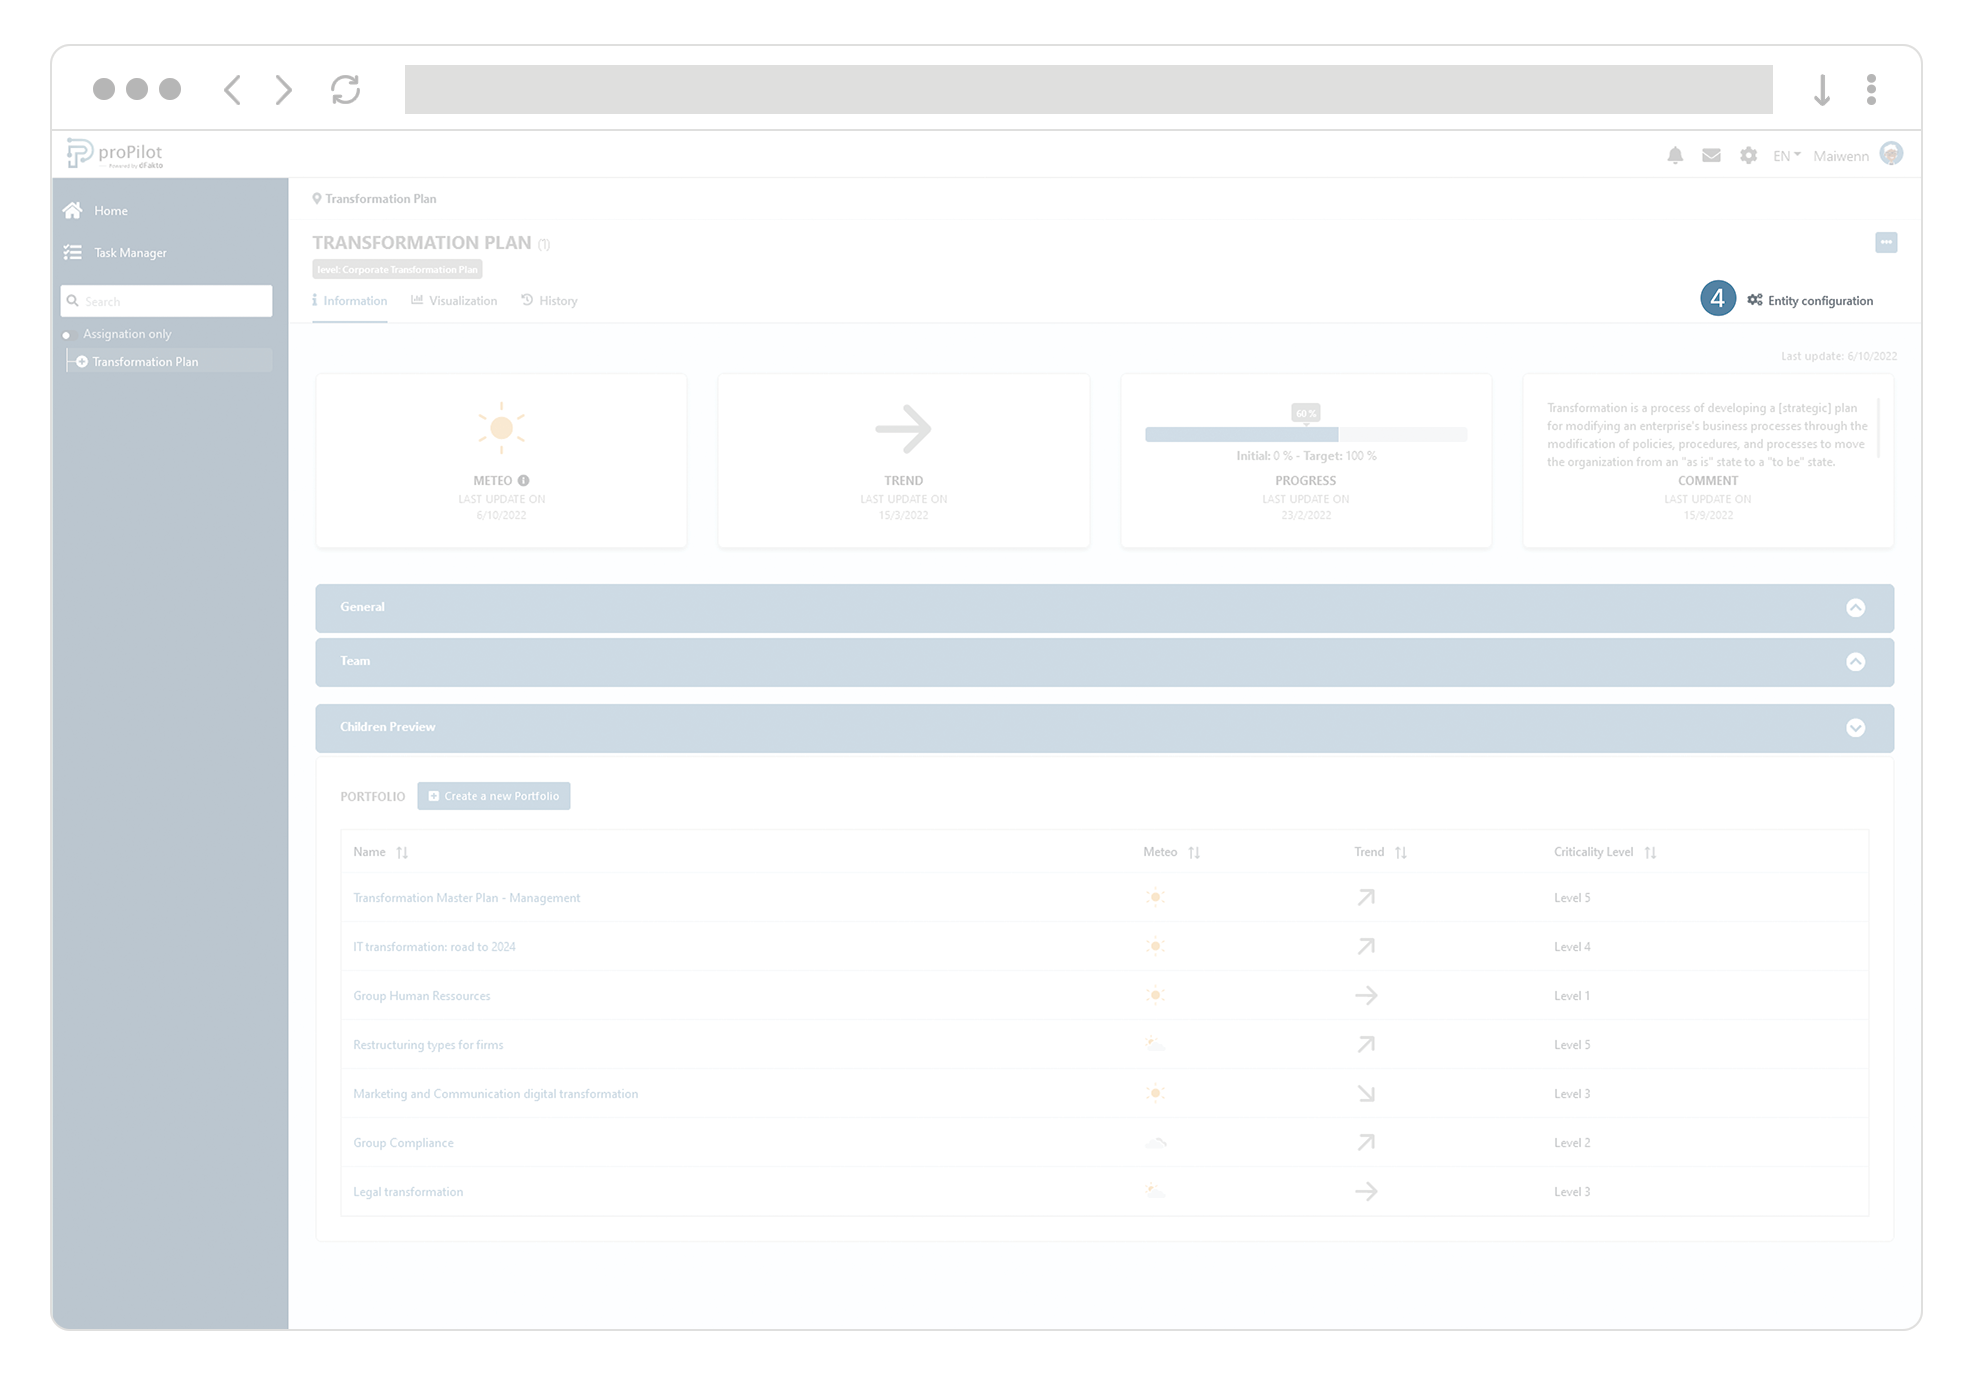The width and height of the screenshot is (1973, 1384).
Task: Open the EN language dropdown
Action: [1786, 156]
